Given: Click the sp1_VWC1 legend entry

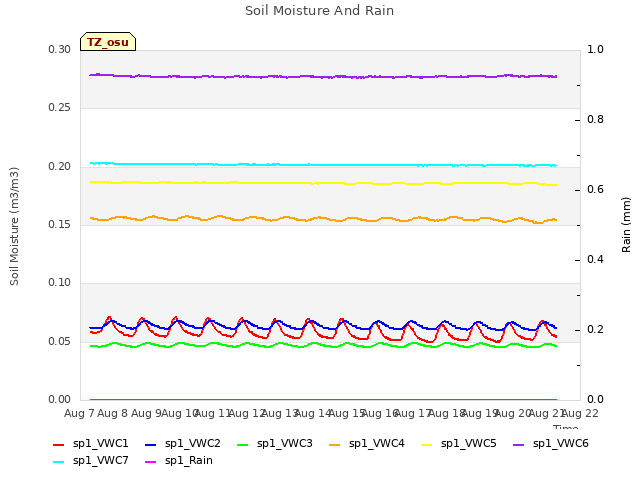Looking at the screenshot, I should pos(91,444).
